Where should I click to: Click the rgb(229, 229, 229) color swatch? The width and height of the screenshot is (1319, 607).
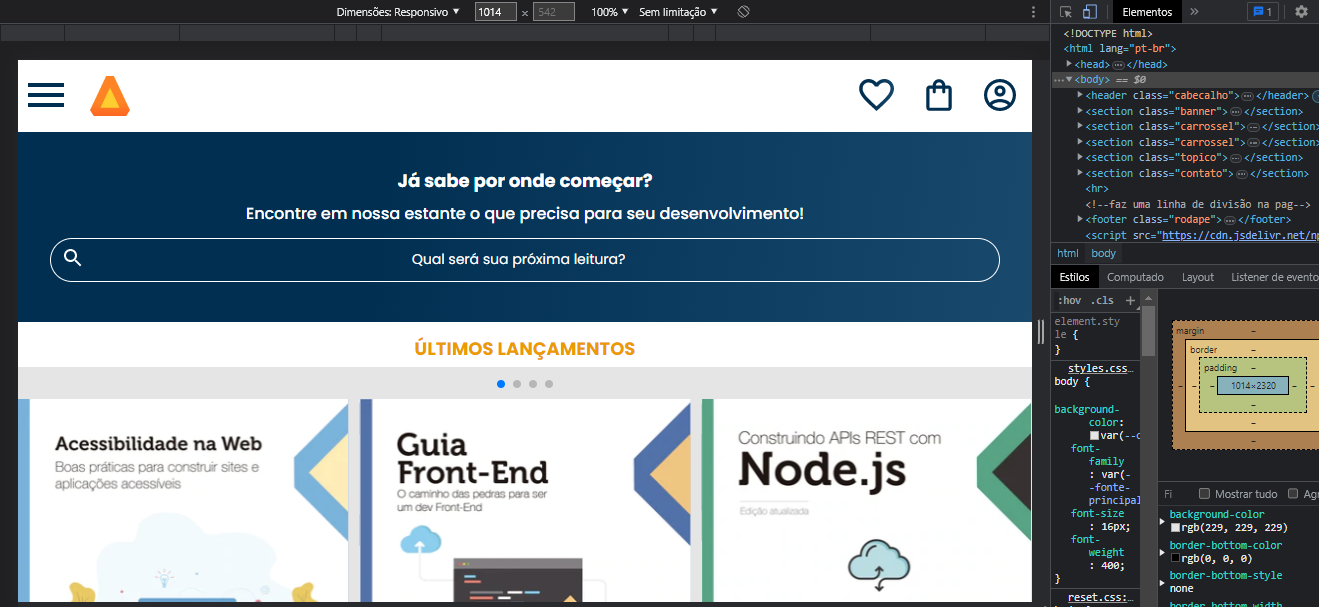[x=1176, y=528]
